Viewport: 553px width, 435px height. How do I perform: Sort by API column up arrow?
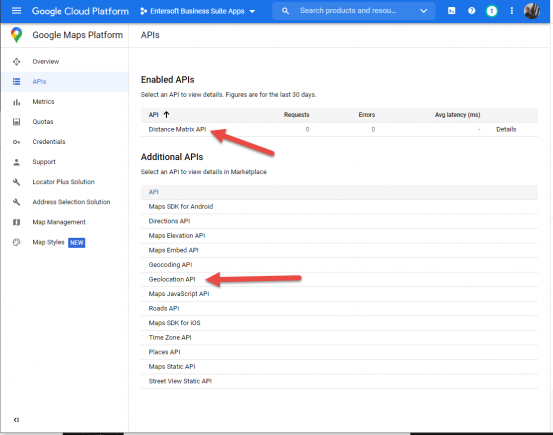(166, 115)
